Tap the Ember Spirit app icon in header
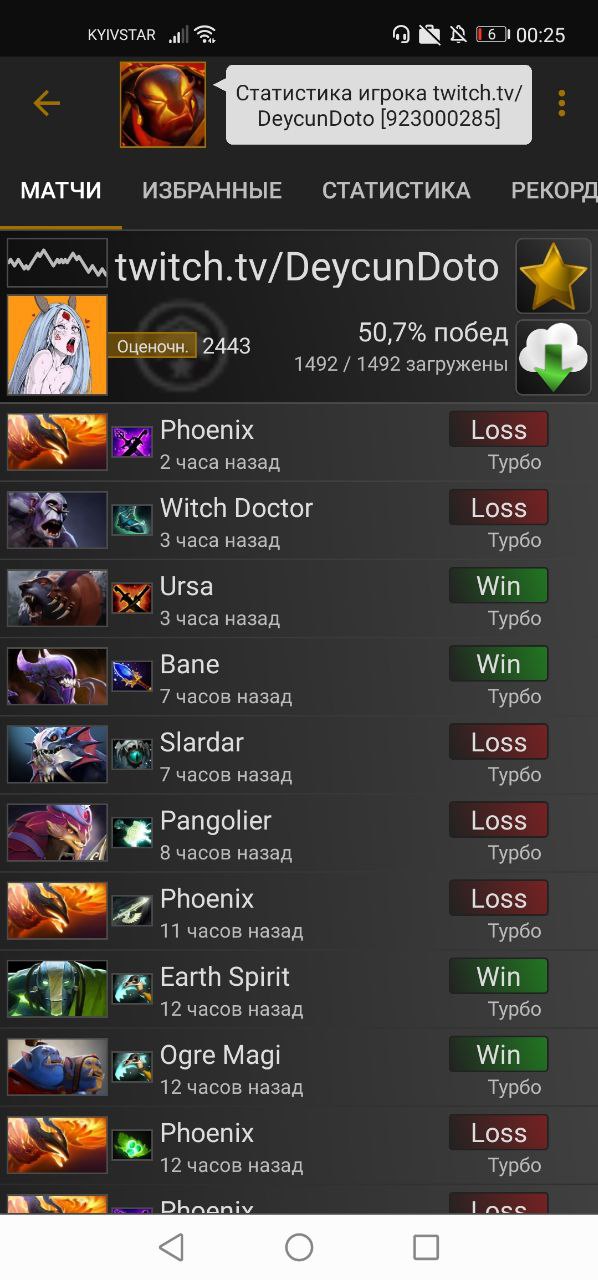 [x=163, y=104]
